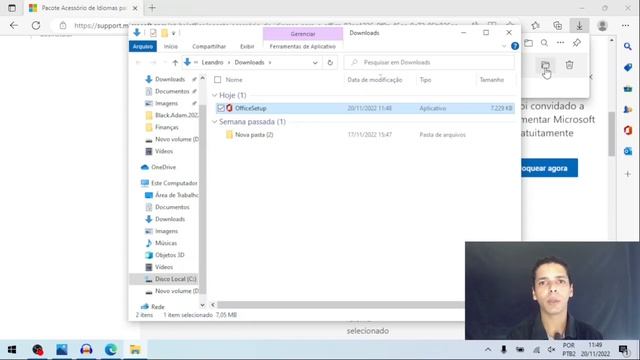Viewport: 640px width, 360px height.
Task: Click the Edge page vertical scrollbar
Action: (x=611, y=133)
